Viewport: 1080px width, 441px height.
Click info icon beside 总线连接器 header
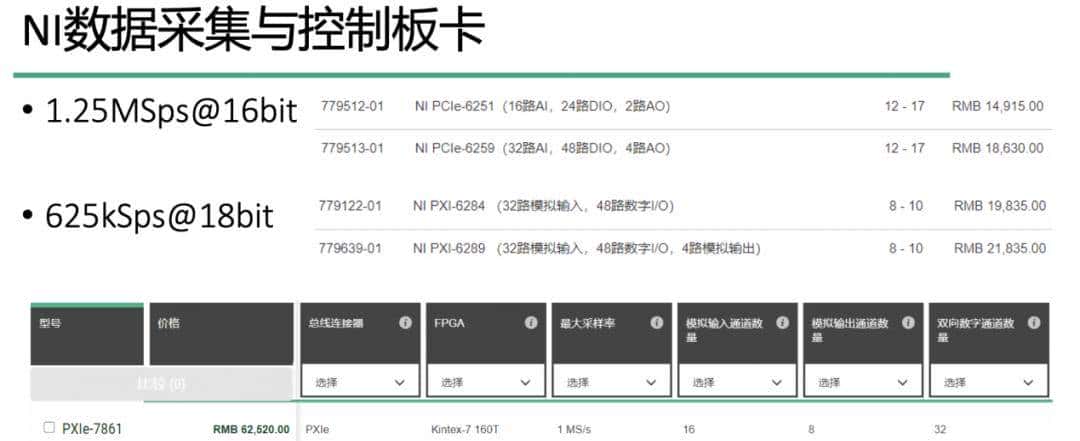405,322
